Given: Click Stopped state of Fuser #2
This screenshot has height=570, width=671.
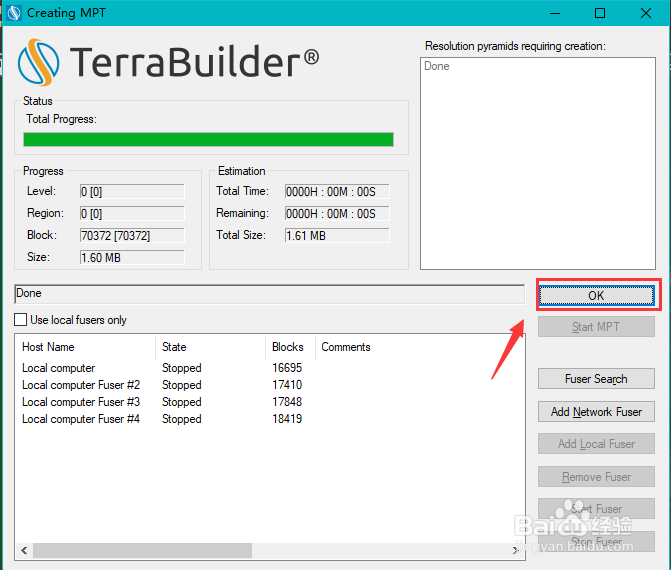Looking at the screenshot, I should [x=181, y=385].
